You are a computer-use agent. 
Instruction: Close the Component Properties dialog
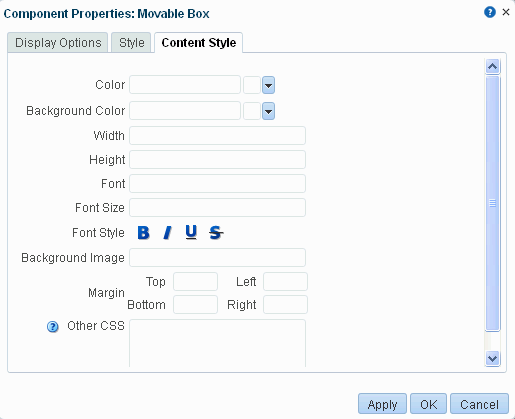pyautogui.click(x=506, y=12)
